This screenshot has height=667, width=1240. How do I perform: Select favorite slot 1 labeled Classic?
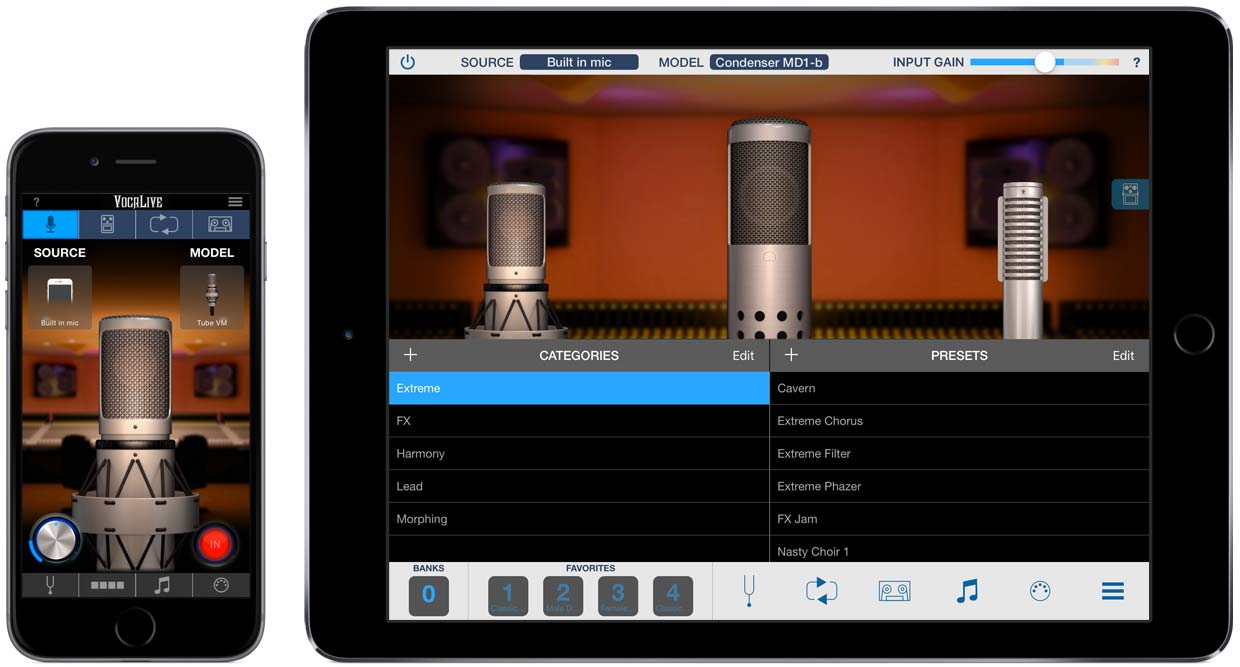point(507,591)
